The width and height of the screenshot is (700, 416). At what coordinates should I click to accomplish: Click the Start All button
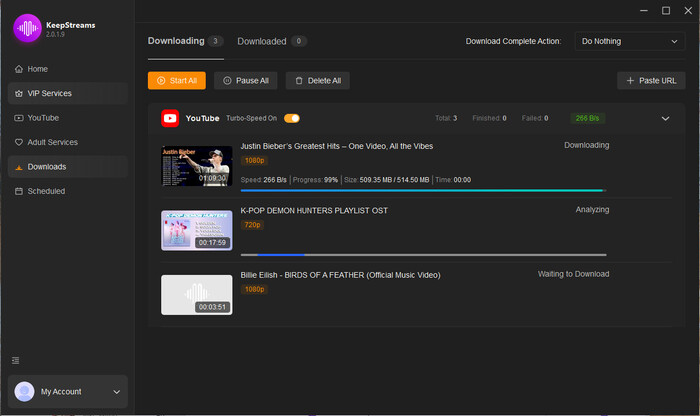coord(177,81)
